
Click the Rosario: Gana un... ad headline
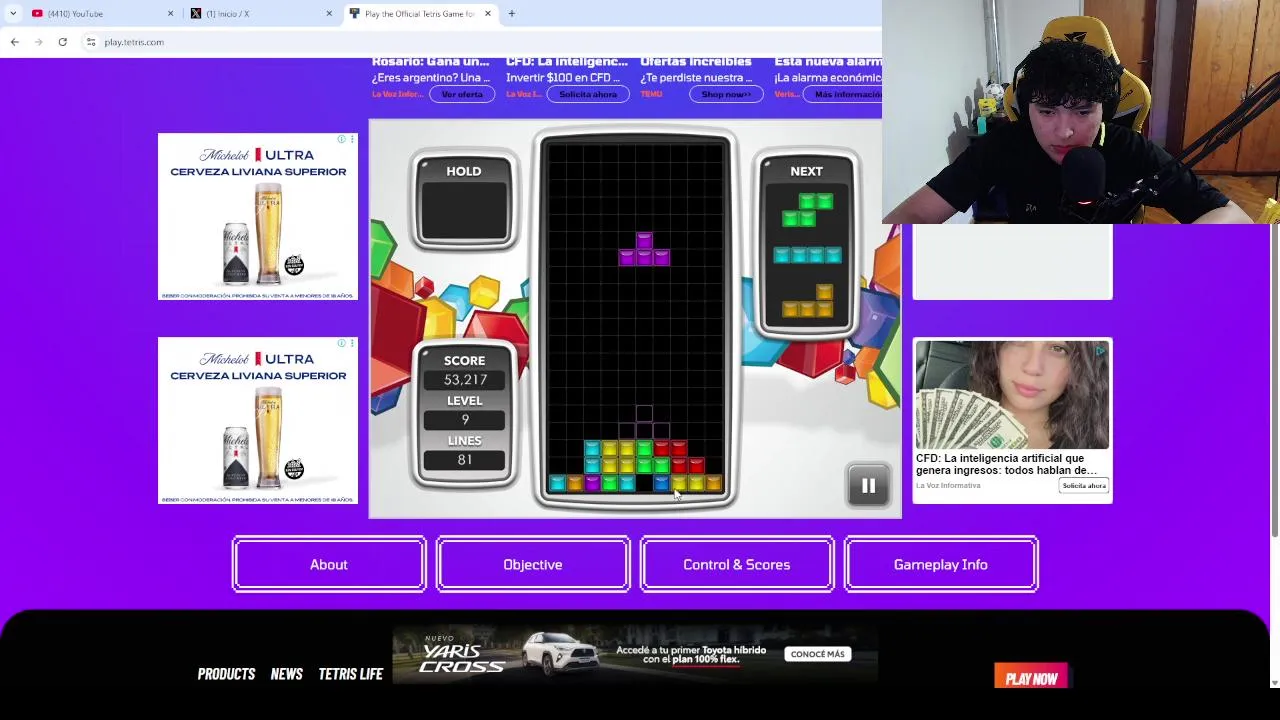point(430,62)
